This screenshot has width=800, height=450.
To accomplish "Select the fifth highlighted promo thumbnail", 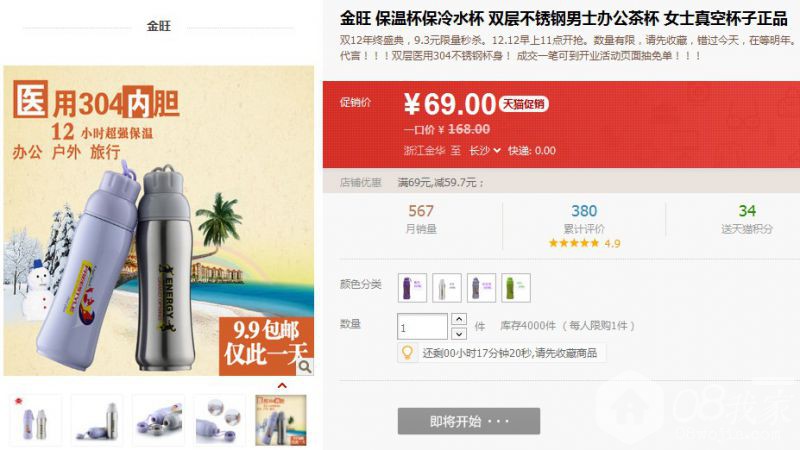I will [x=281, y=420].
